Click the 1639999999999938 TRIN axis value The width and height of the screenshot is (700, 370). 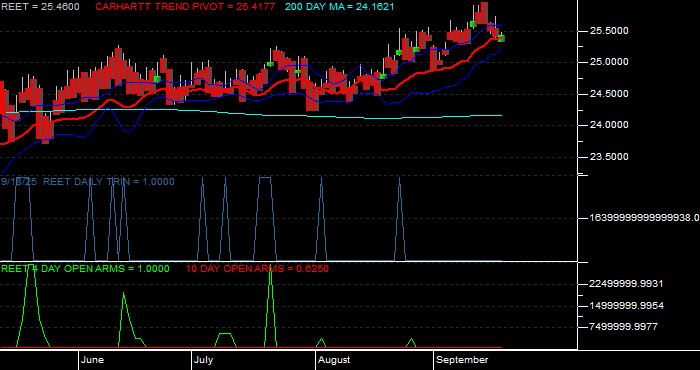[645, 217]
